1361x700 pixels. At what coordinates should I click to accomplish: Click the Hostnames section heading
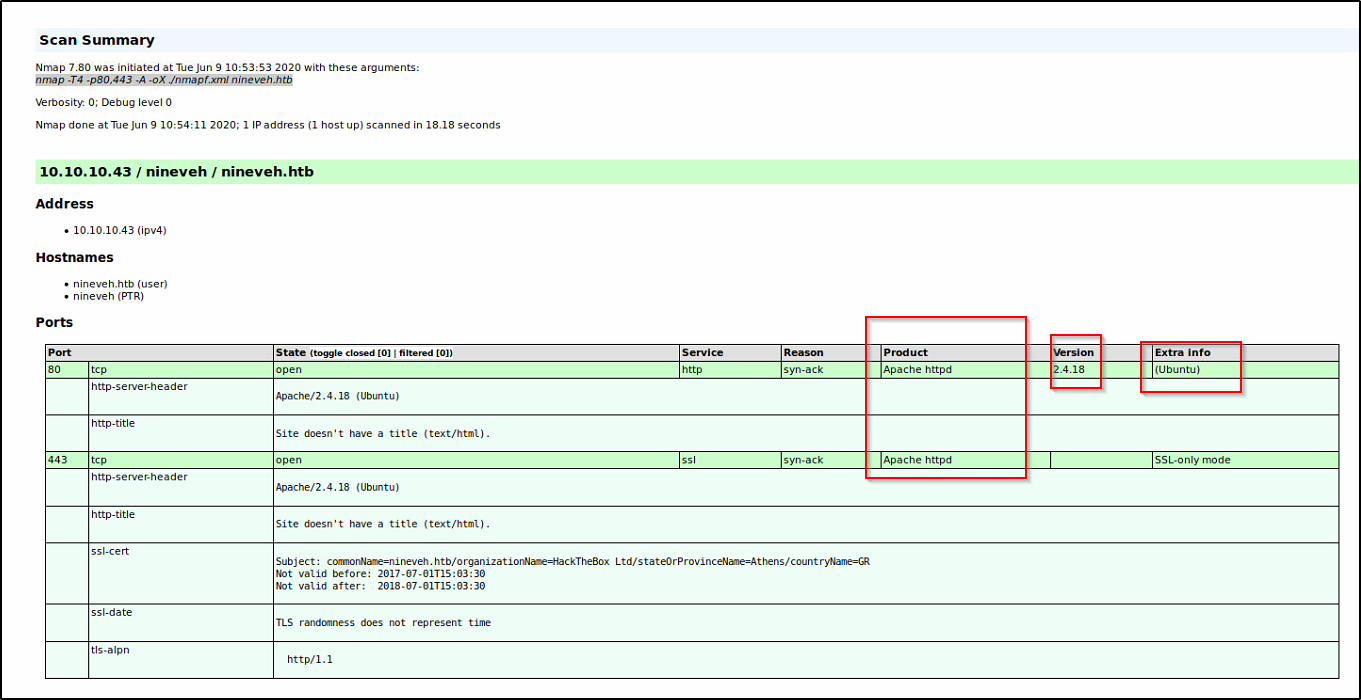point(75,258)
